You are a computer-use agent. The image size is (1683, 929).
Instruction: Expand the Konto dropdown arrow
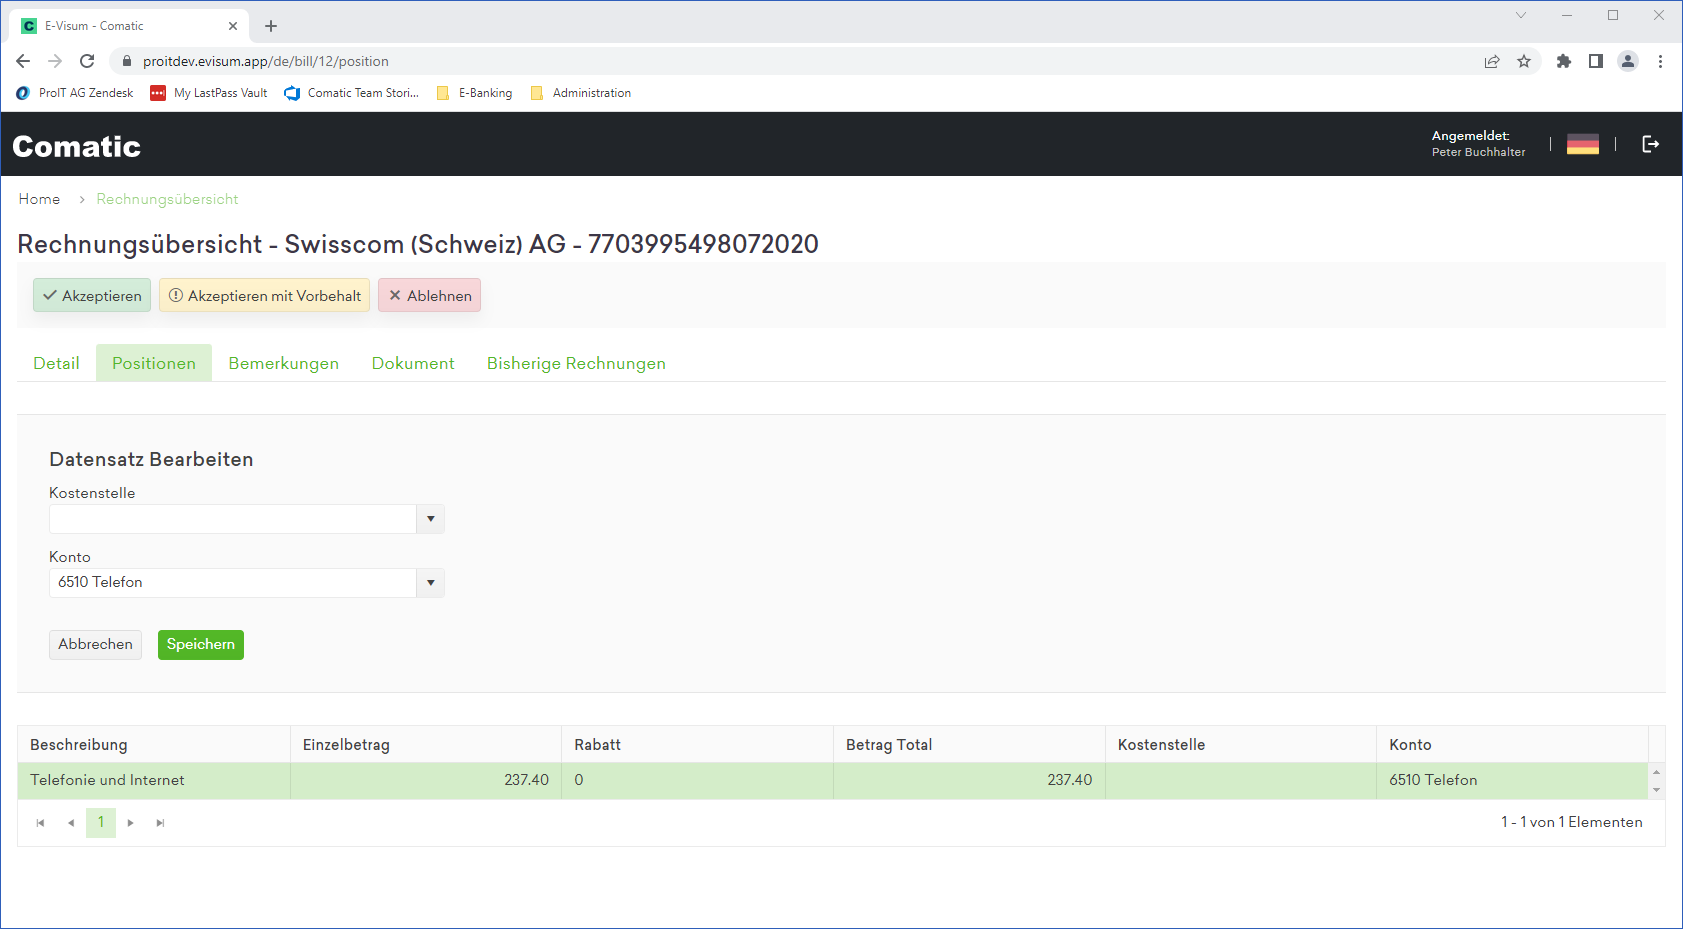click(x=431, y=583)
